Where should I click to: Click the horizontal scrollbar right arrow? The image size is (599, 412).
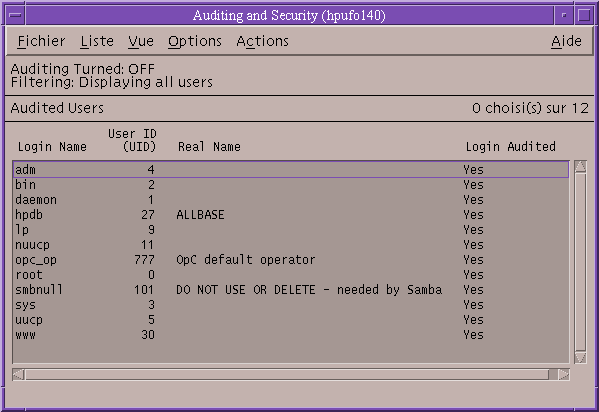click(564, 375)
